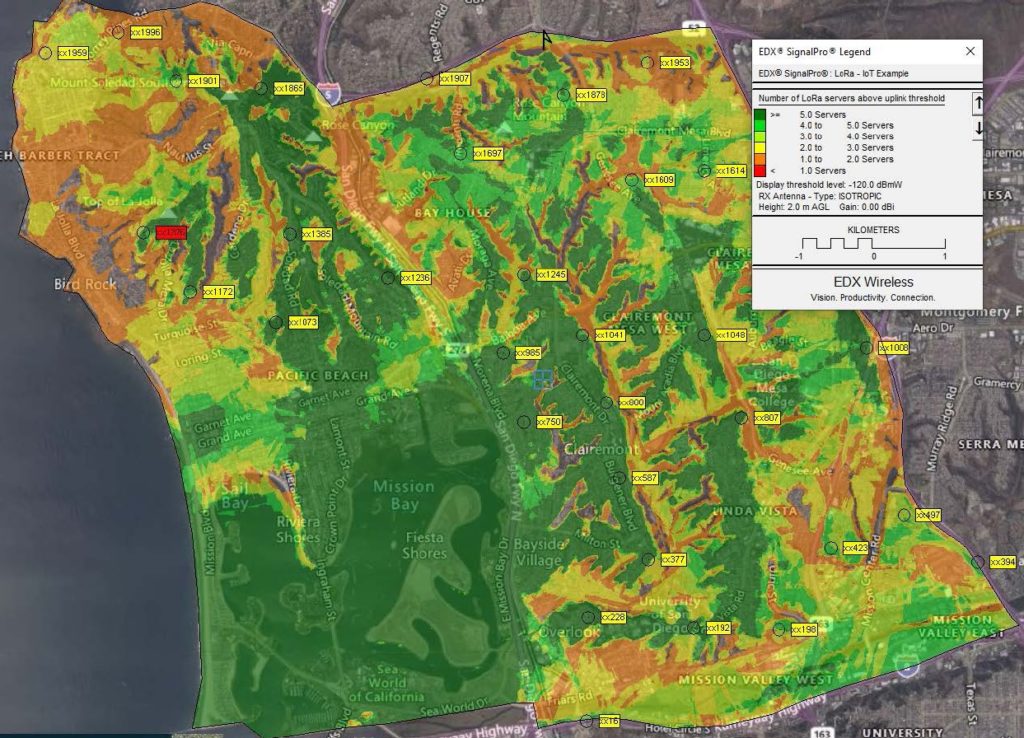Select the orange 1.0 to 2.0 swatch
Screen dimensions: 1024x738
762,159
